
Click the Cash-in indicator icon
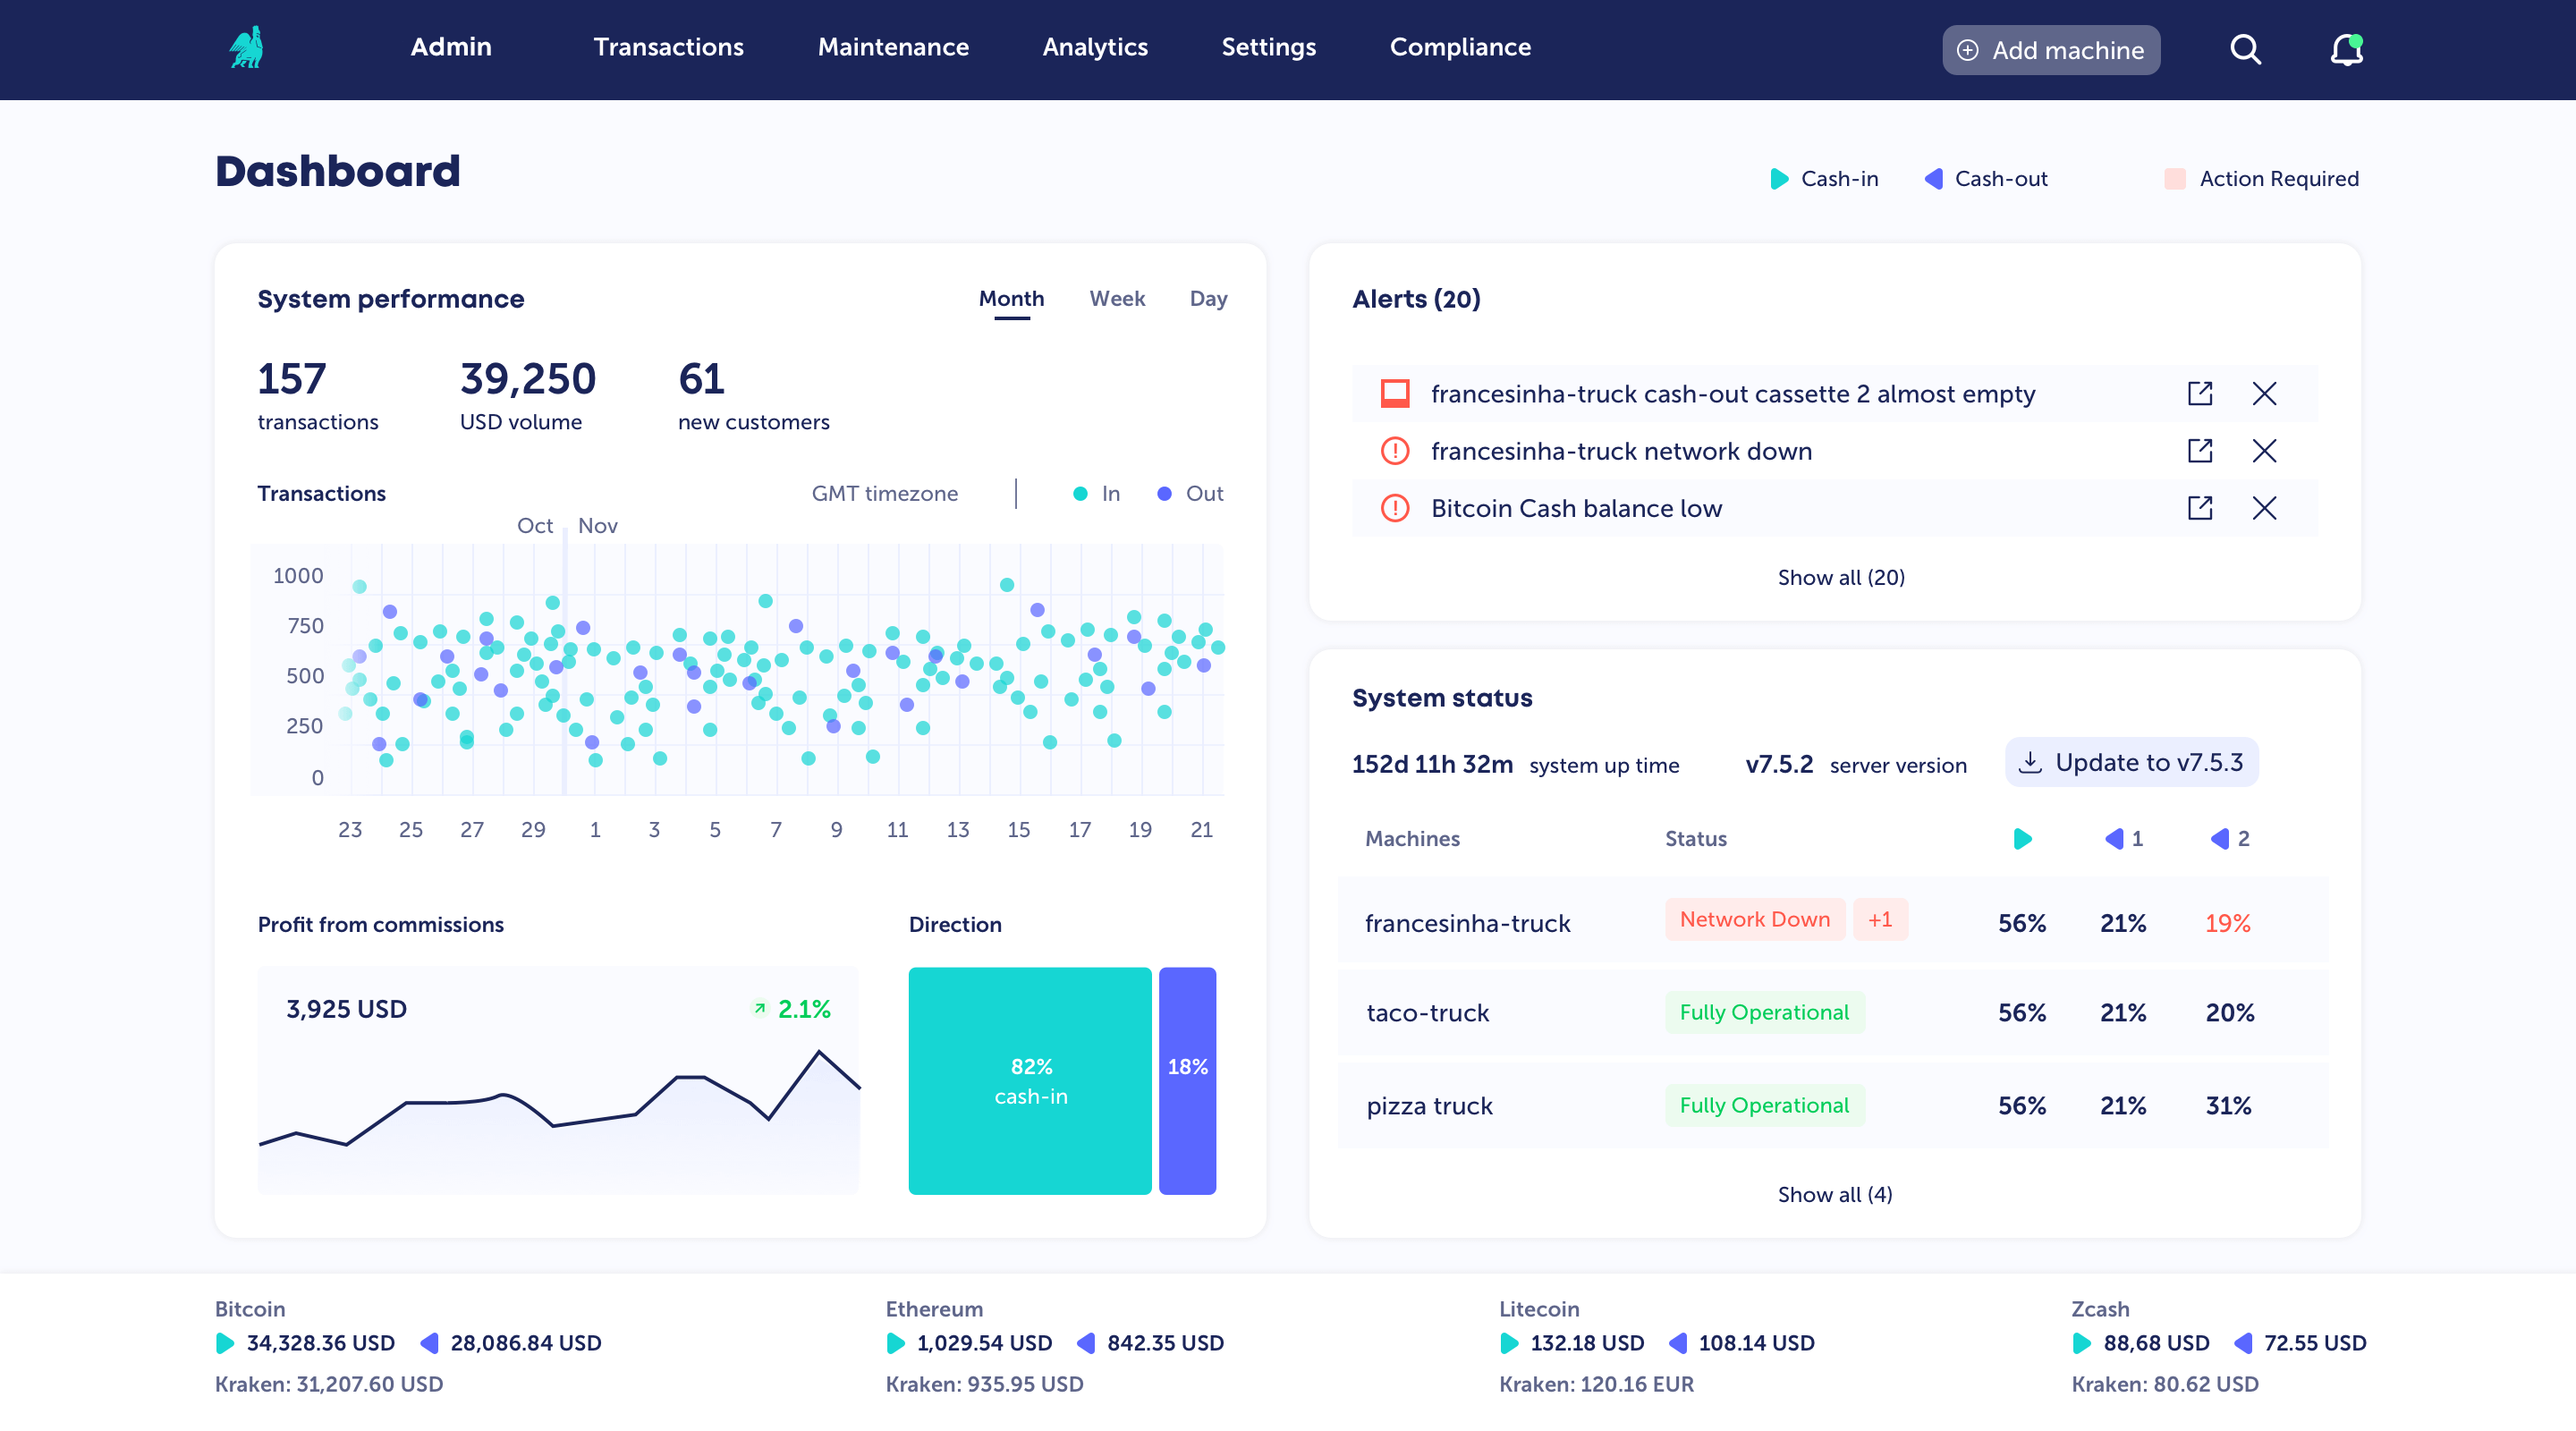(x=1778, y=176)
